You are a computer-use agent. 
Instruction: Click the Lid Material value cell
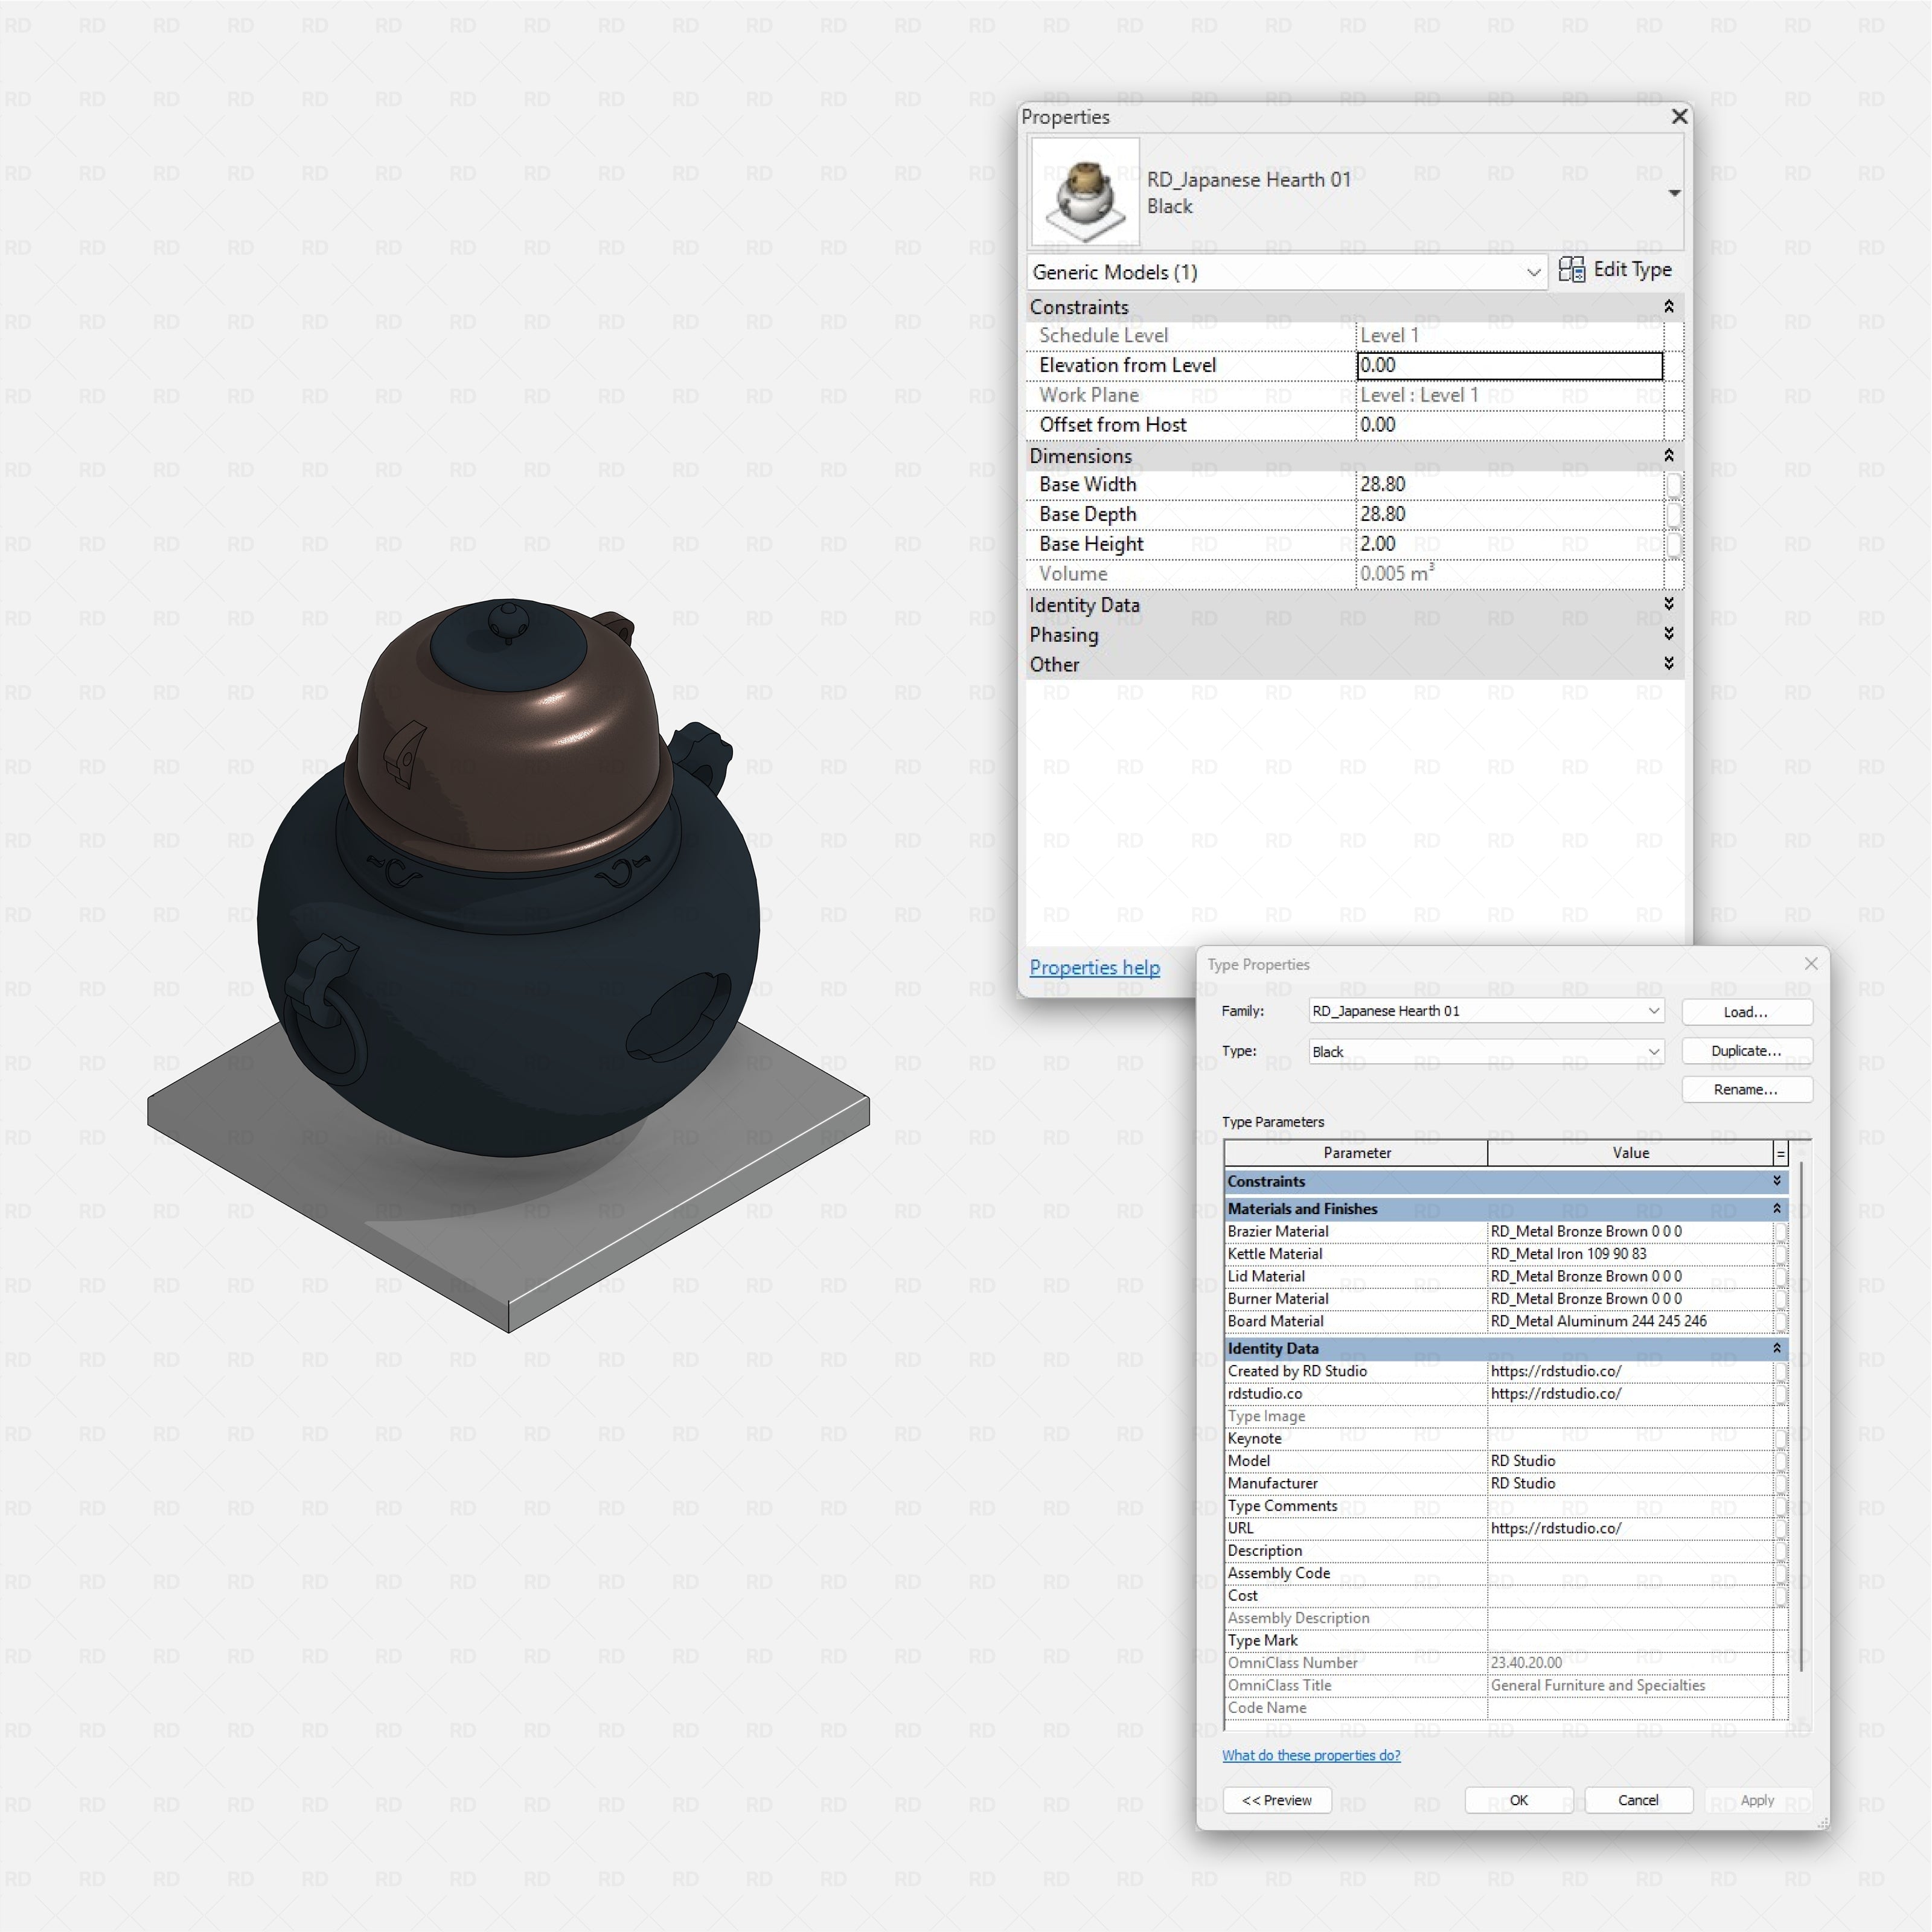pos(1629,1277)
